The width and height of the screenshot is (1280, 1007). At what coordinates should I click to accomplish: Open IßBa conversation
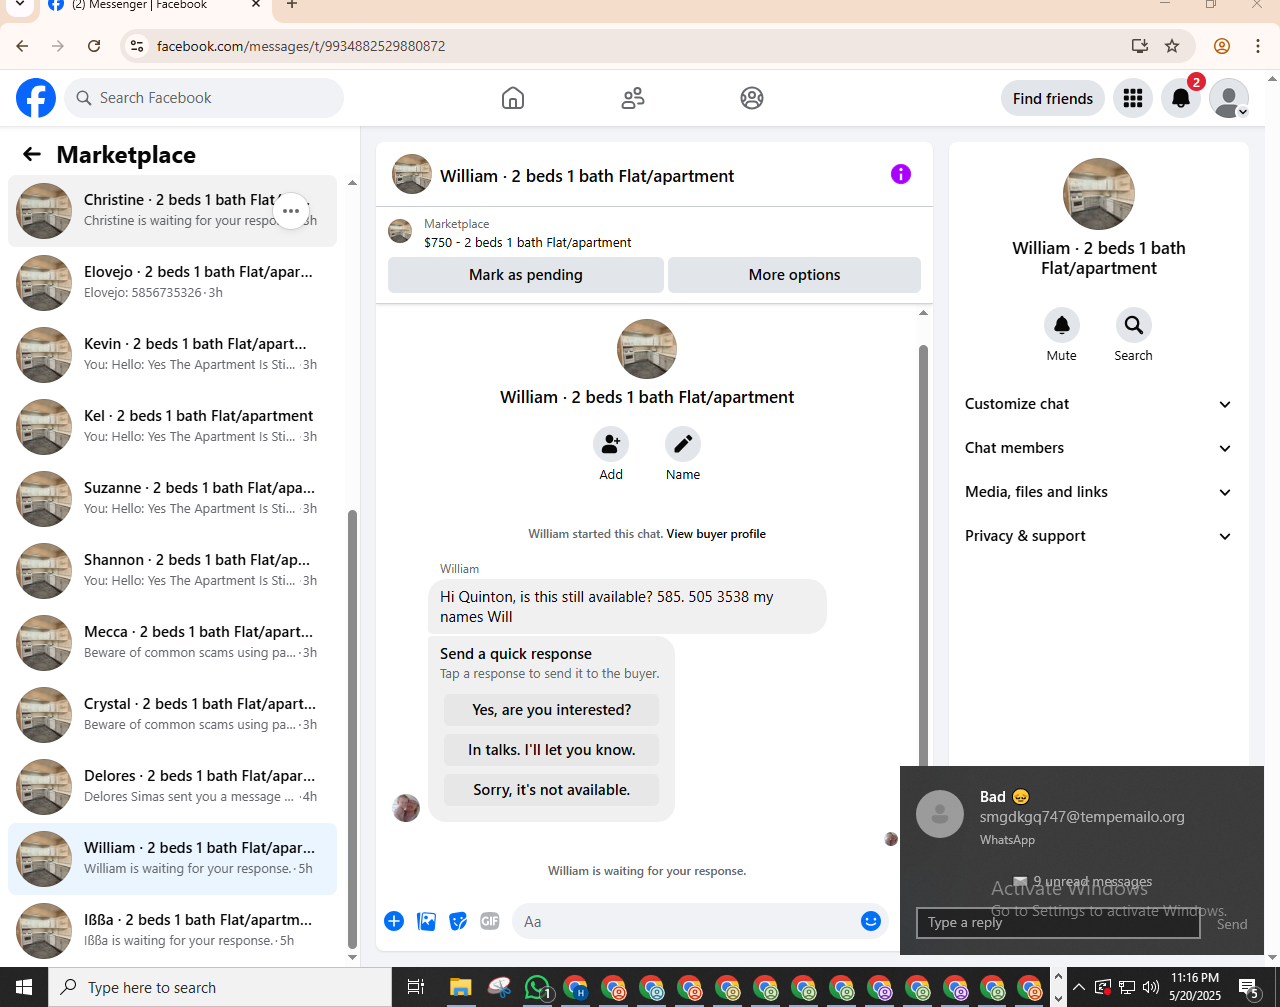click(172, 931)
